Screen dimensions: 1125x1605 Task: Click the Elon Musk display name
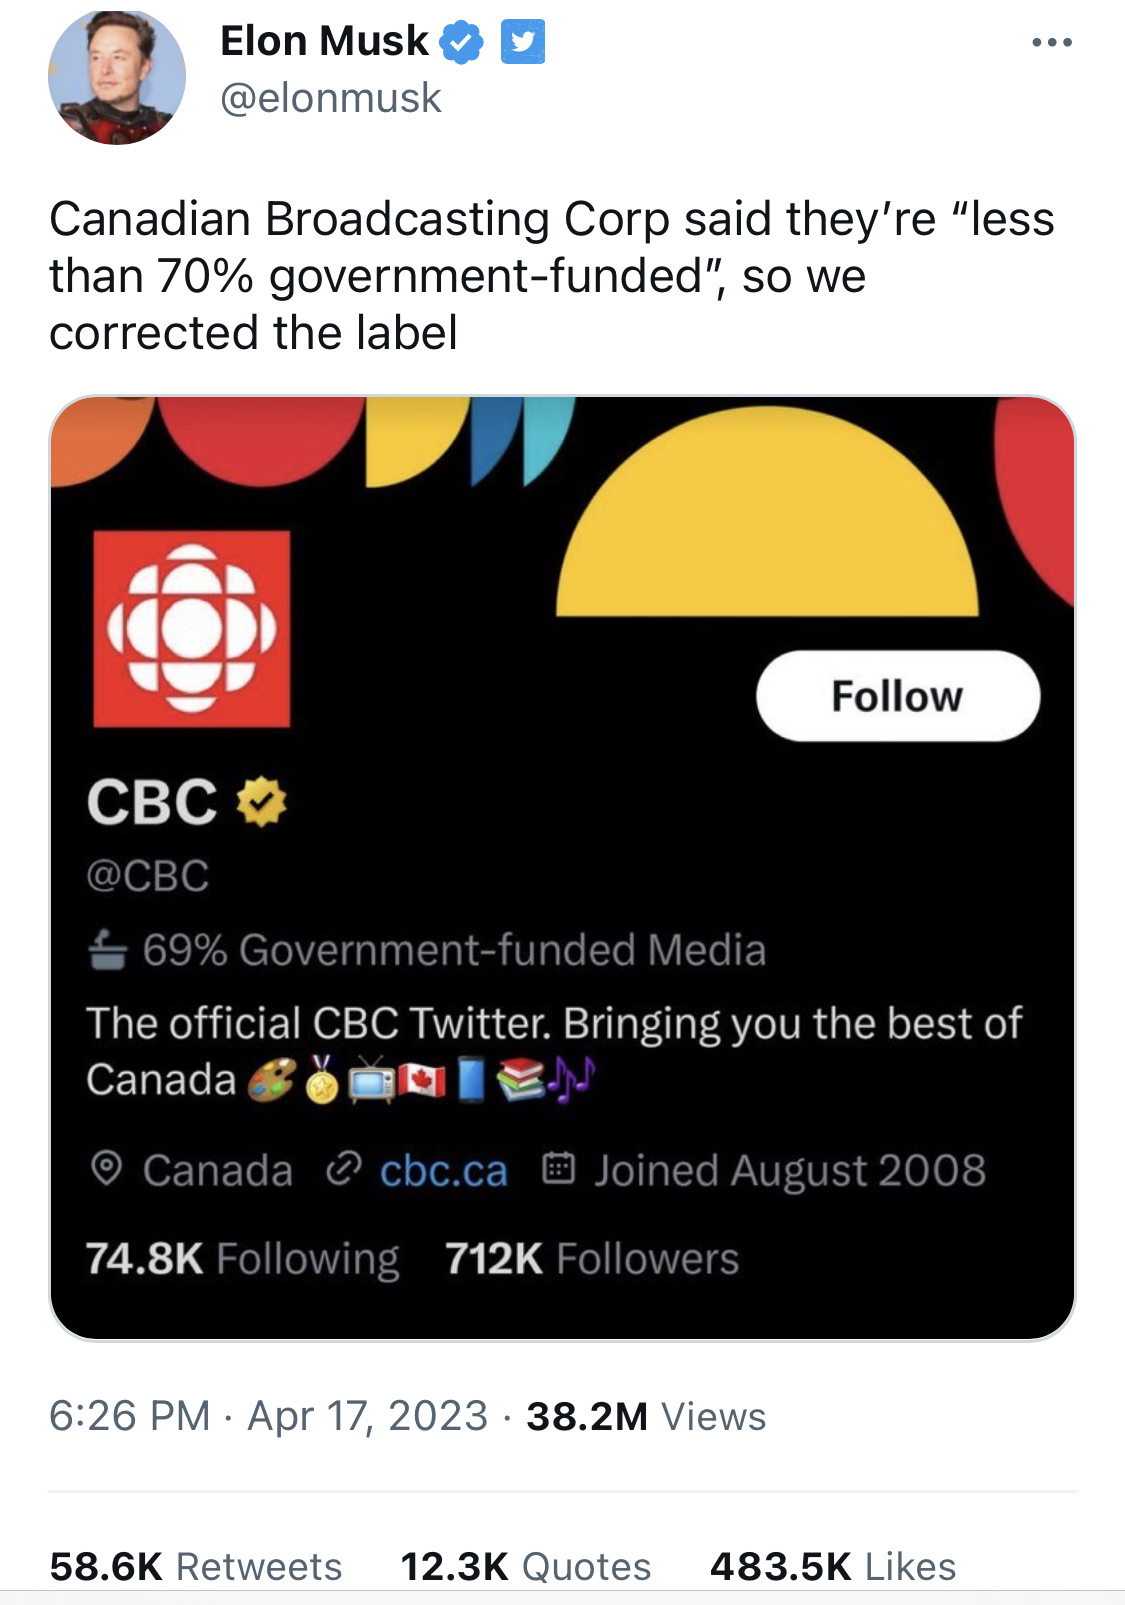point(324,41)
